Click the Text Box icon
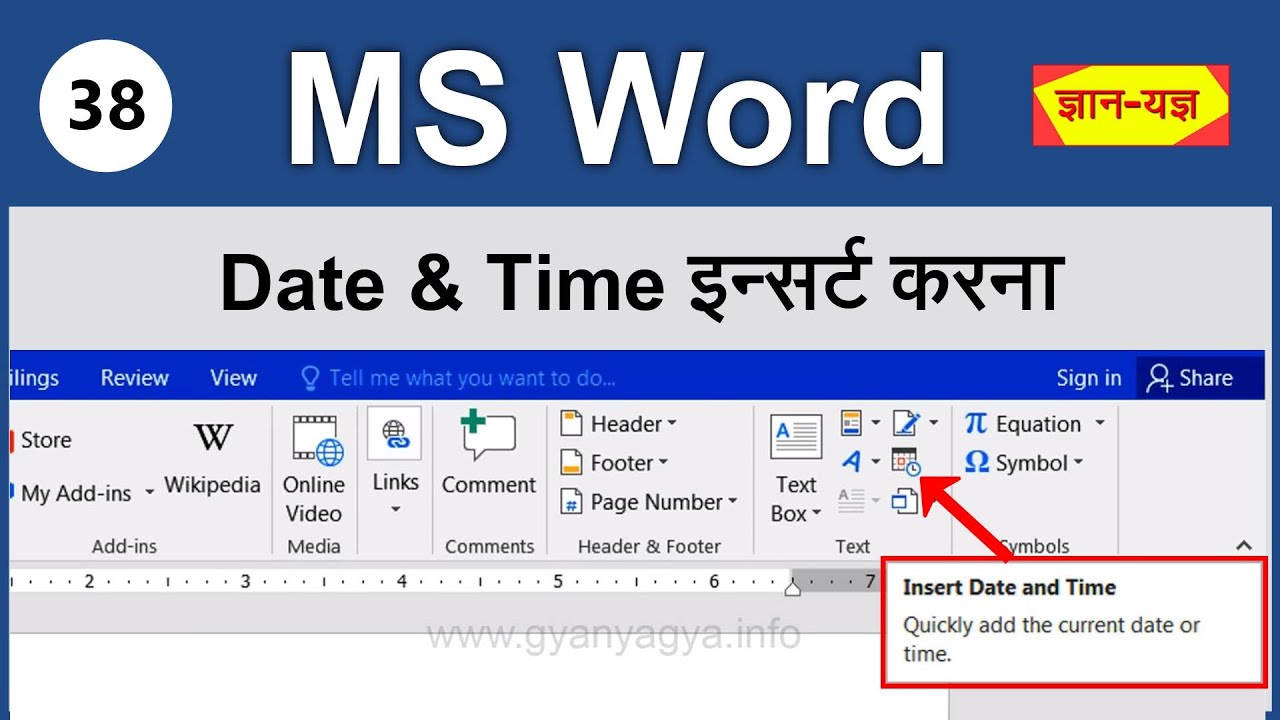The image size is (1280, 720). coord(796,438)
